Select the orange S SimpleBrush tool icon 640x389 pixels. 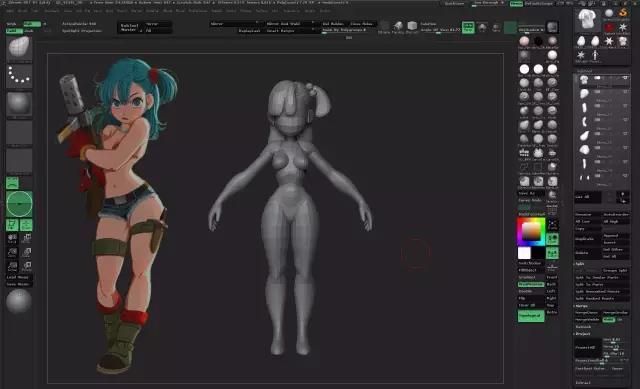[622, 13]
